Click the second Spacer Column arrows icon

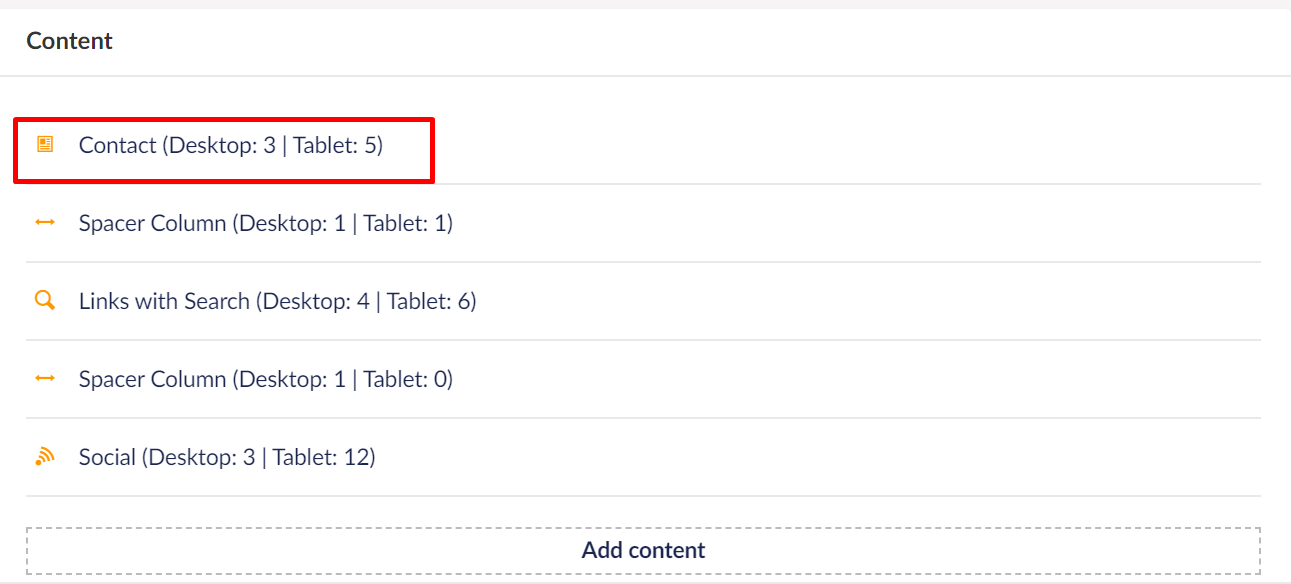44,379
